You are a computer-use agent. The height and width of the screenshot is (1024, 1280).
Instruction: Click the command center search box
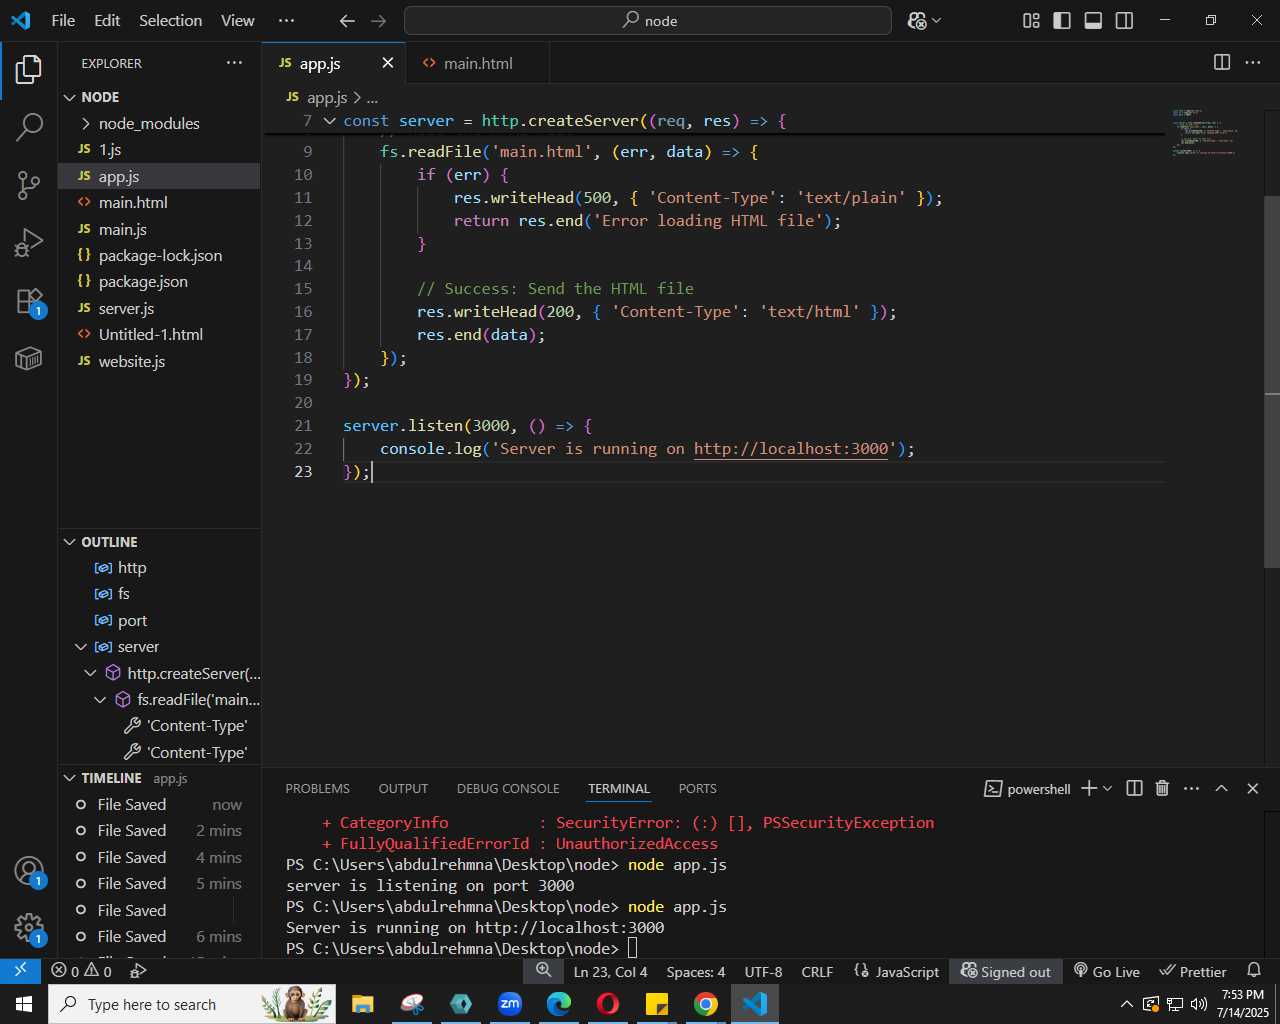pos(647,20)
